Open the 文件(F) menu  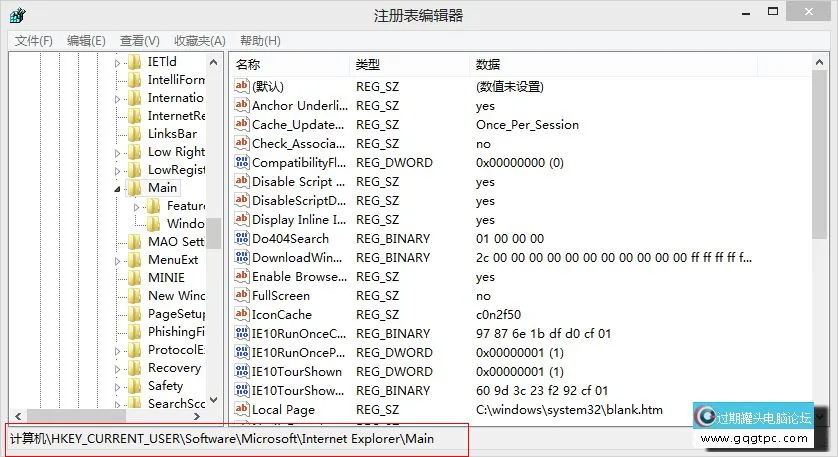33,40
